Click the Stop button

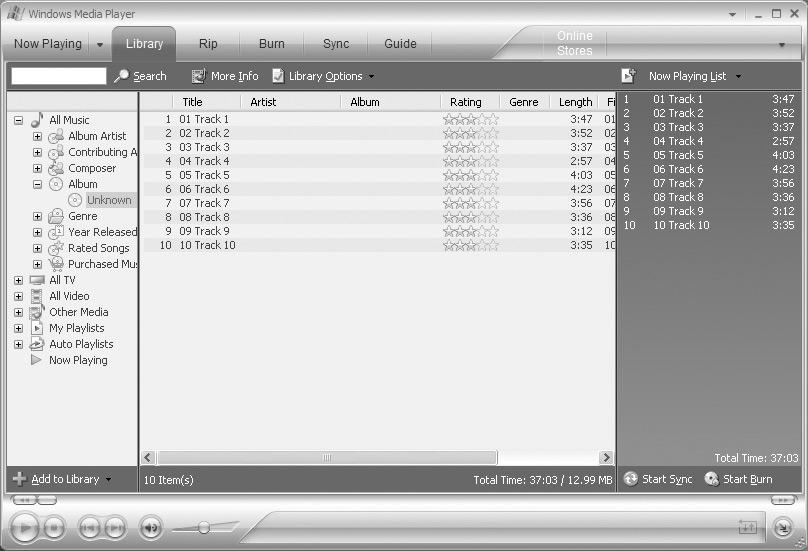(x=54, y=528)
